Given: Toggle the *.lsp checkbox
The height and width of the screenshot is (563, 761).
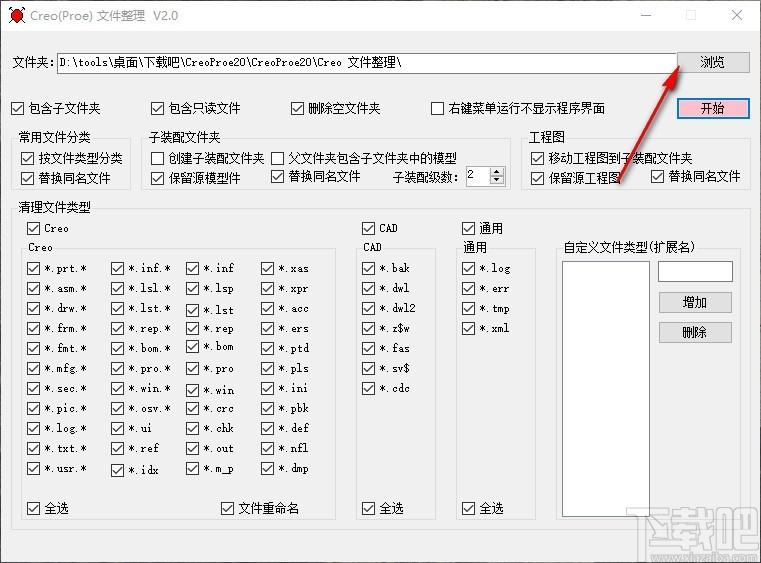Looking at the screenshot, I should [x=193, y=288].
